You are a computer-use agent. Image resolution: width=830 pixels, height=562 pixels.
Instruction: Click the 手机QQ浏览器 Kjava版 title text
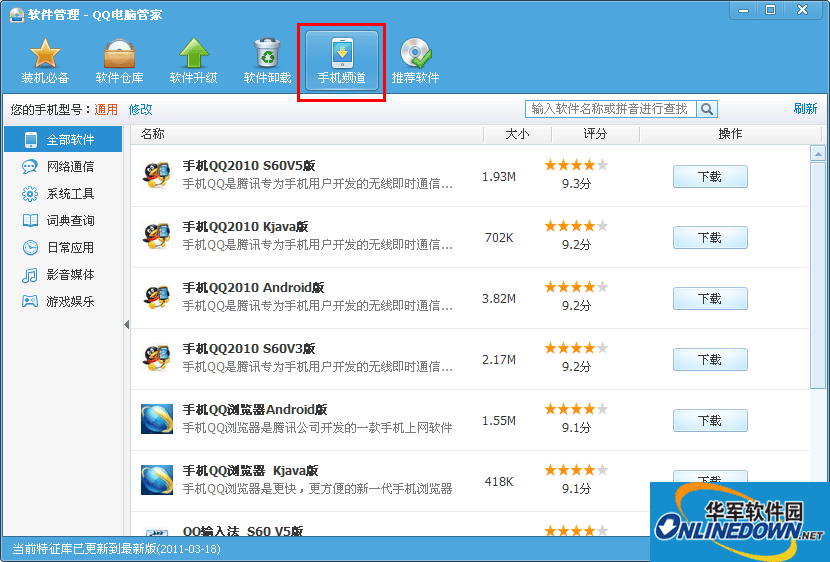(250, 470)
